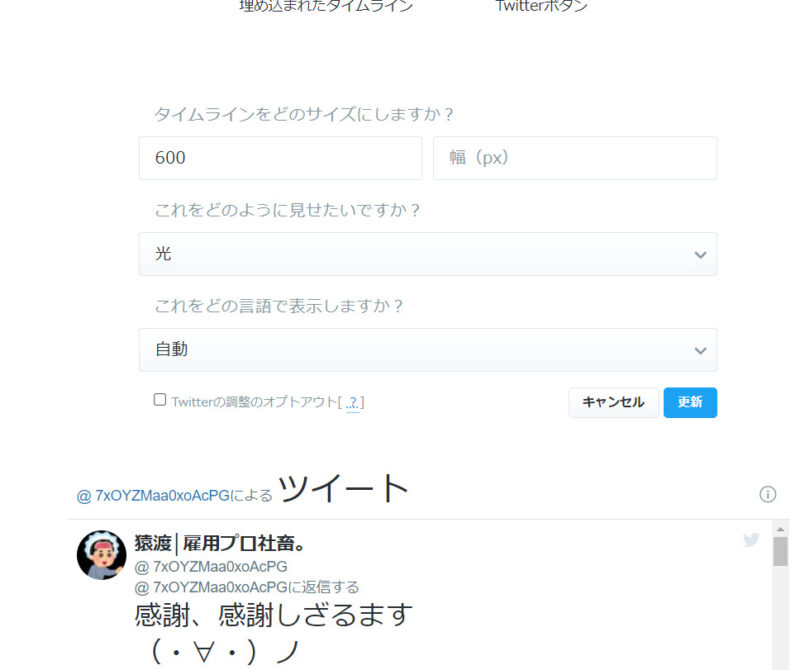Image resolution: width=800 pixels, height=670 pixels.
Task: Click the 幅 (px) width input field
Action: click(575, 158)
